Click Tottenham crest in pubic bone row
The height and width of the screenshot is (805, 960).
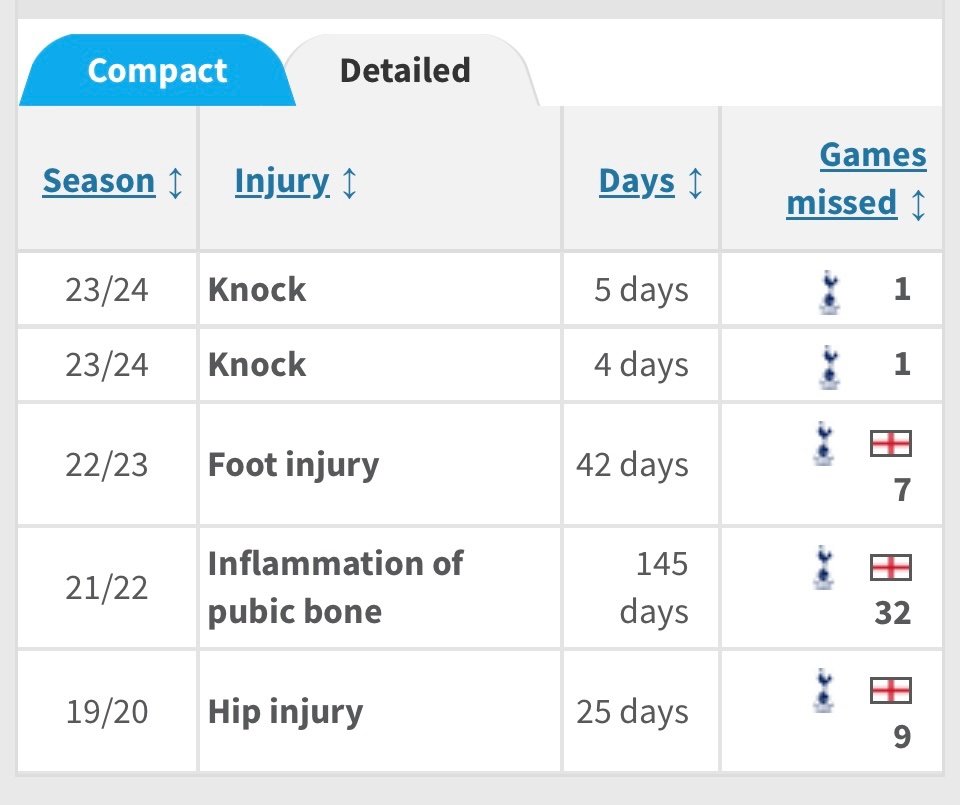click(824, 567)
